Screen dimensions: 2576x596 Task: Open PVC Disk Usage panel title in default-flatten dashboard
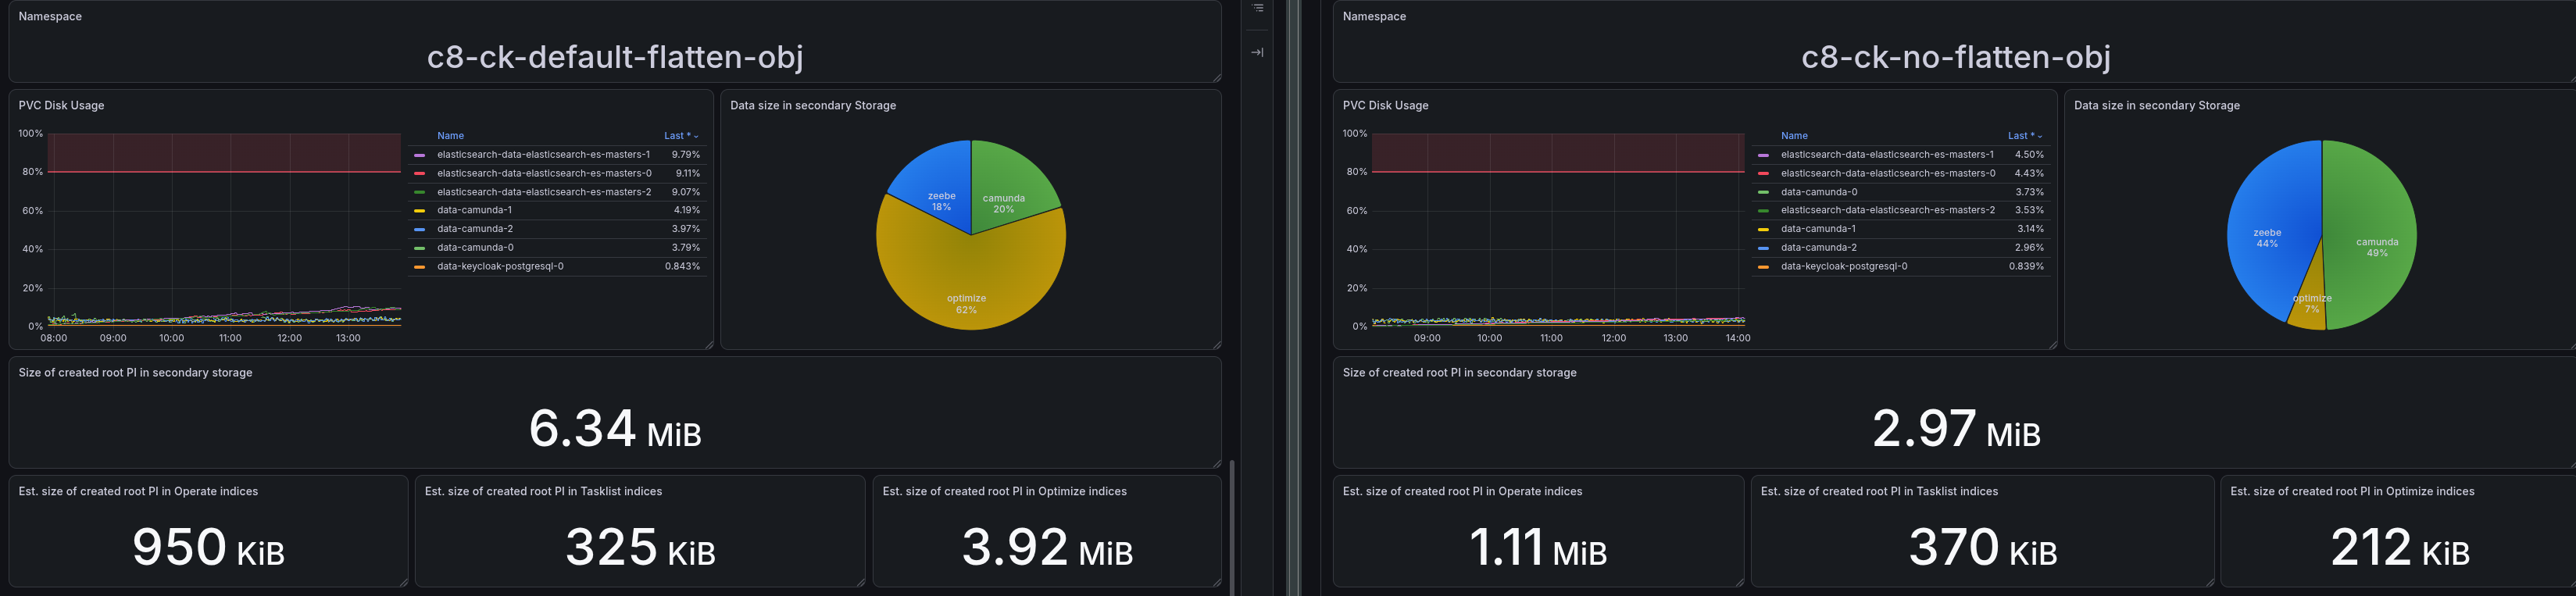coord(61,105)
